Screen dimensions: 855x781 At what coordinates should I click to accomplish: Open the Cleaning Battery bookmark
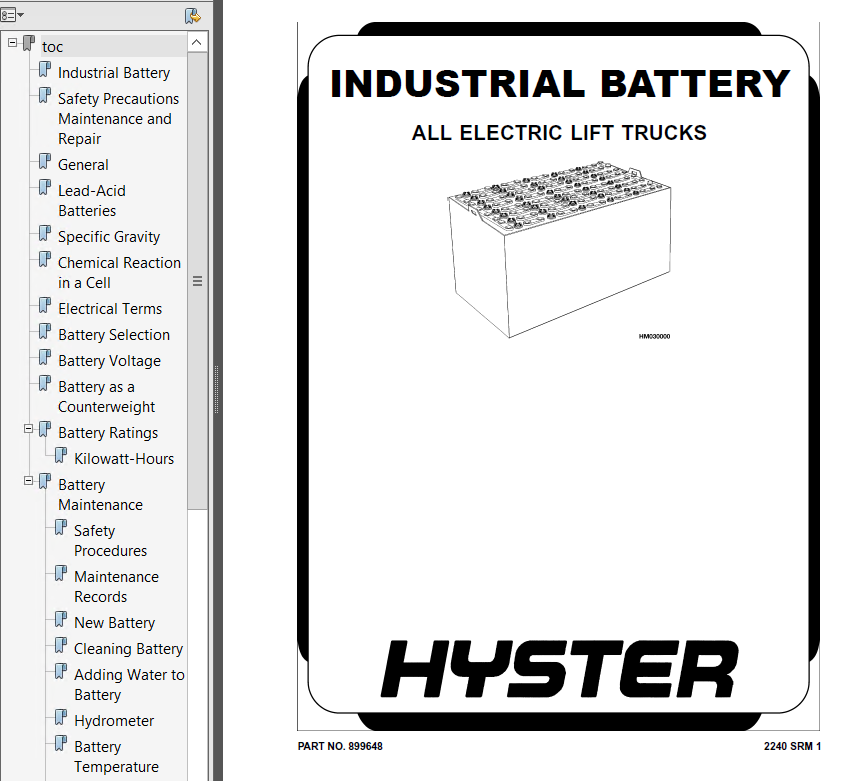[x=129, y=649]
